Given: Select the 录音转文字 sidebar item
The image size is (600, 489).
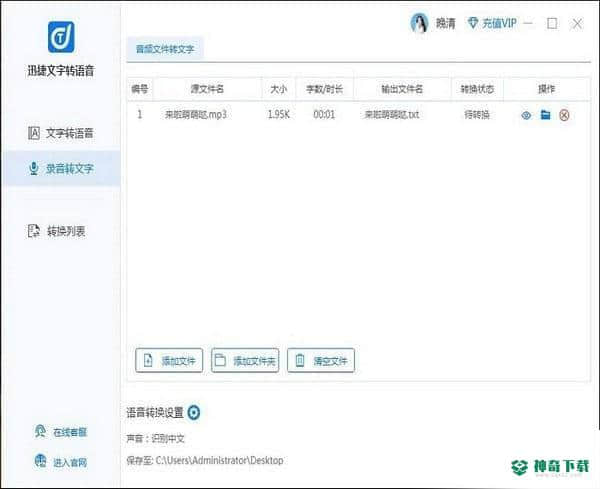Looking at the screenshot, I should click(60, 168).
